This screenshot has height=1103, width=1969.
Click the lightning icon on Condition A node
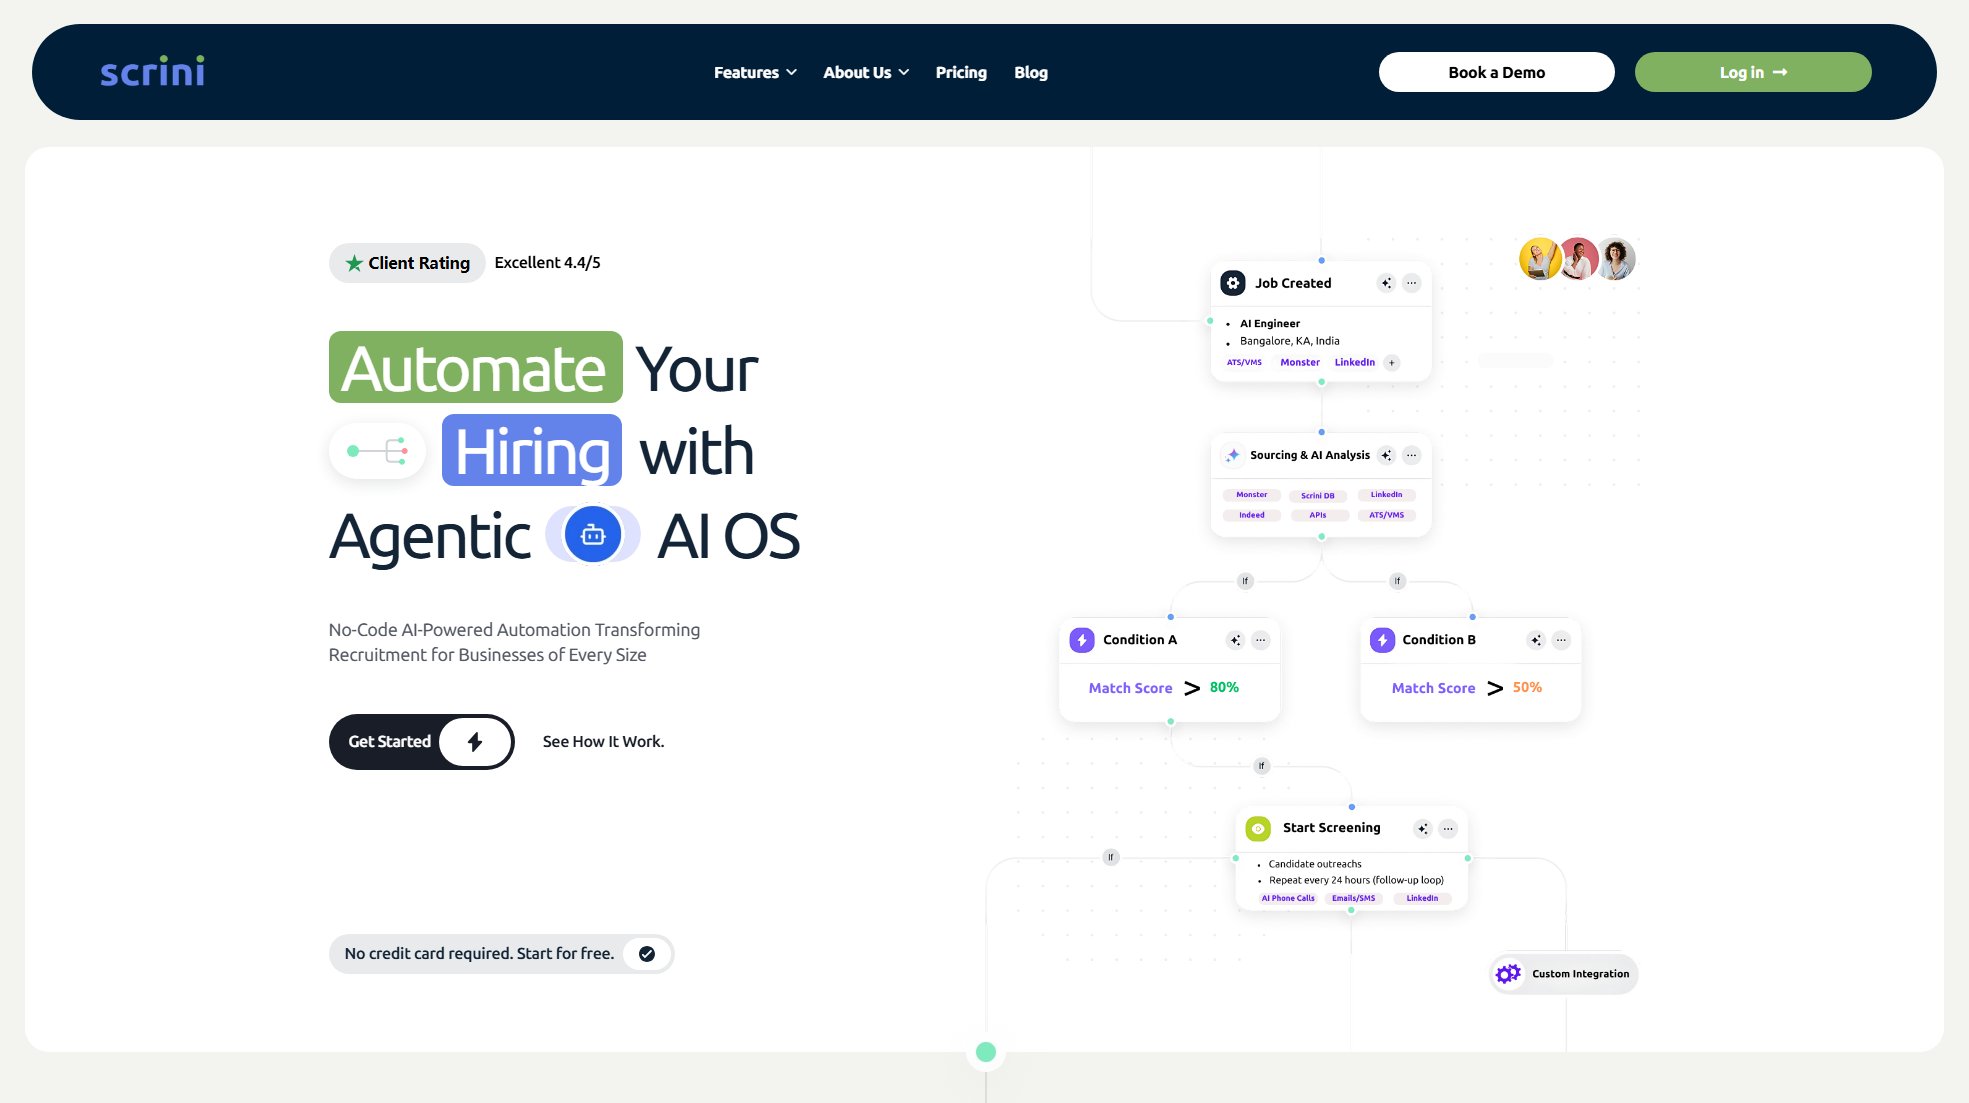(x=1083, y=640)
